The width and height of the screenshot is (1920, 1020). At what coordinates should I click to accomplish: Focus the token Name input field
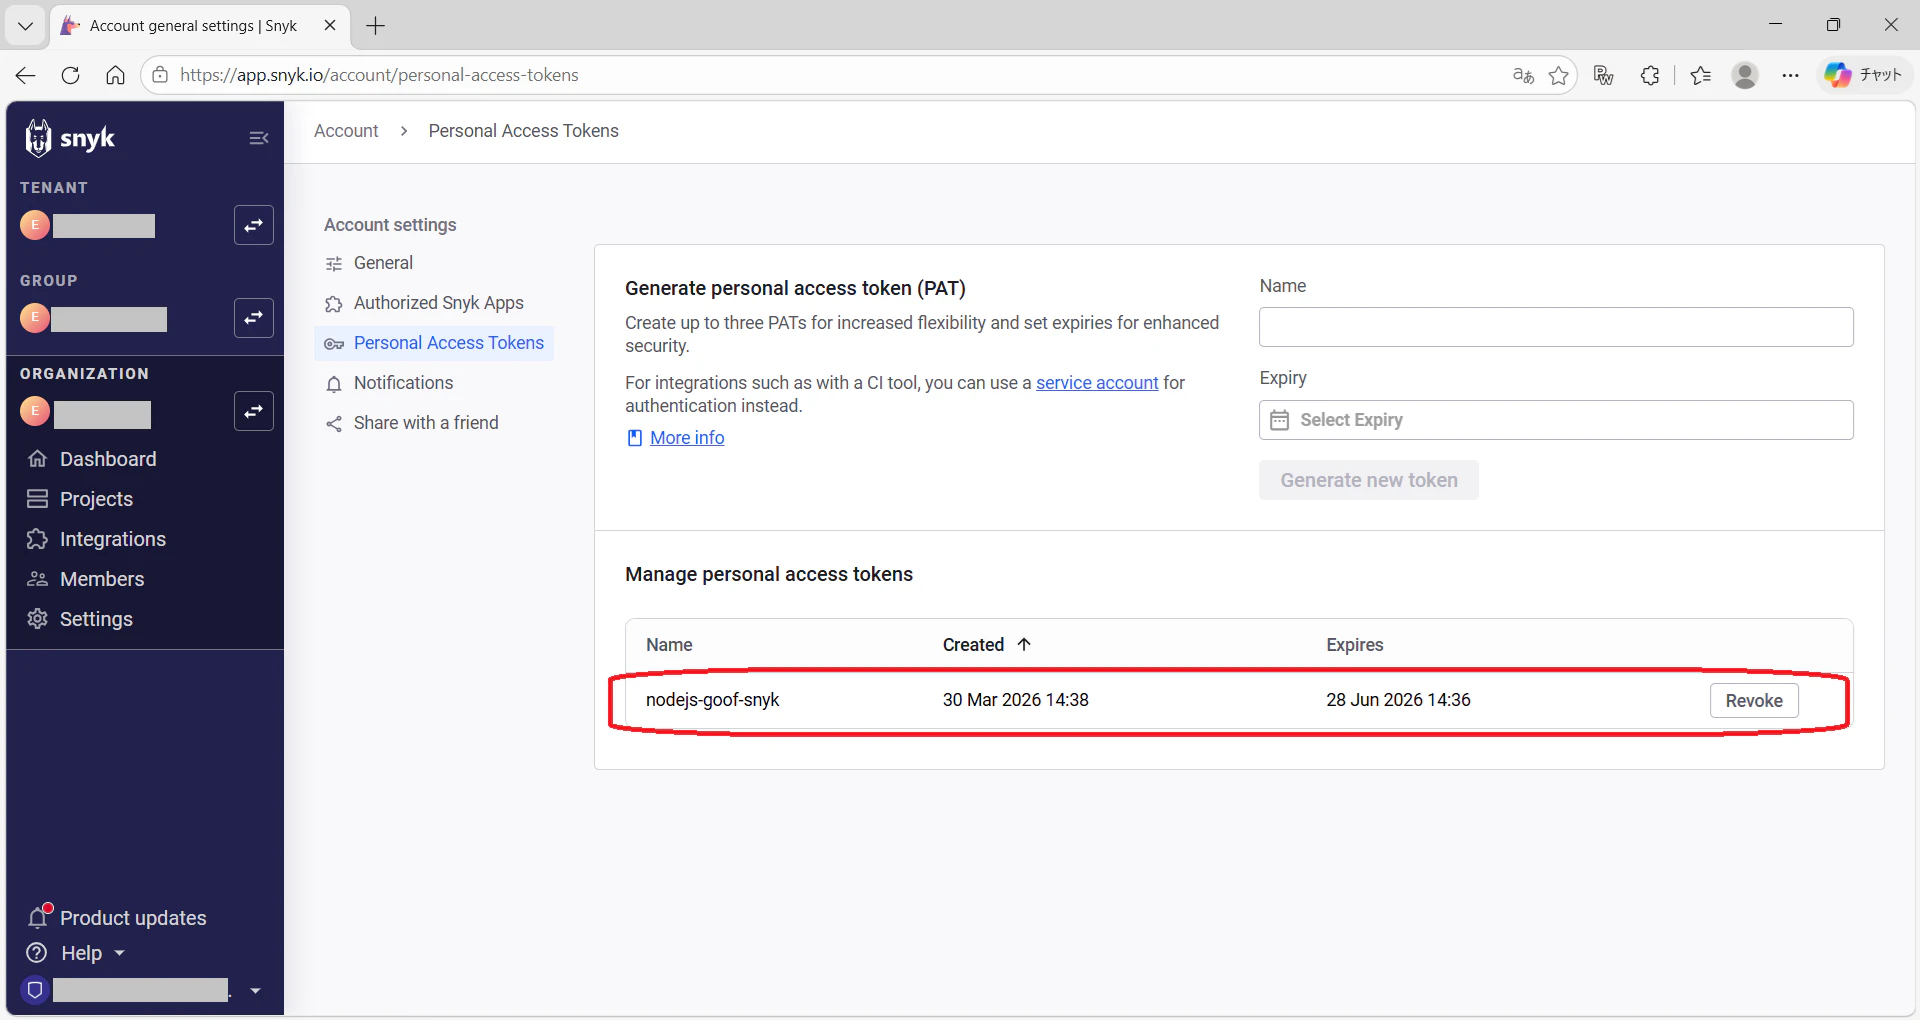[x=1555, y=327]
